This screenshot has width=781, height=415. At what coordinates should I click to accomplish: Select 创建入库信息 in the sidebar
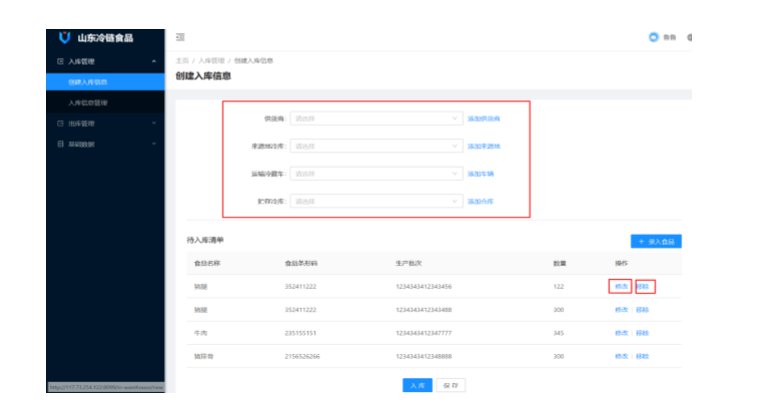pos(88,82)
